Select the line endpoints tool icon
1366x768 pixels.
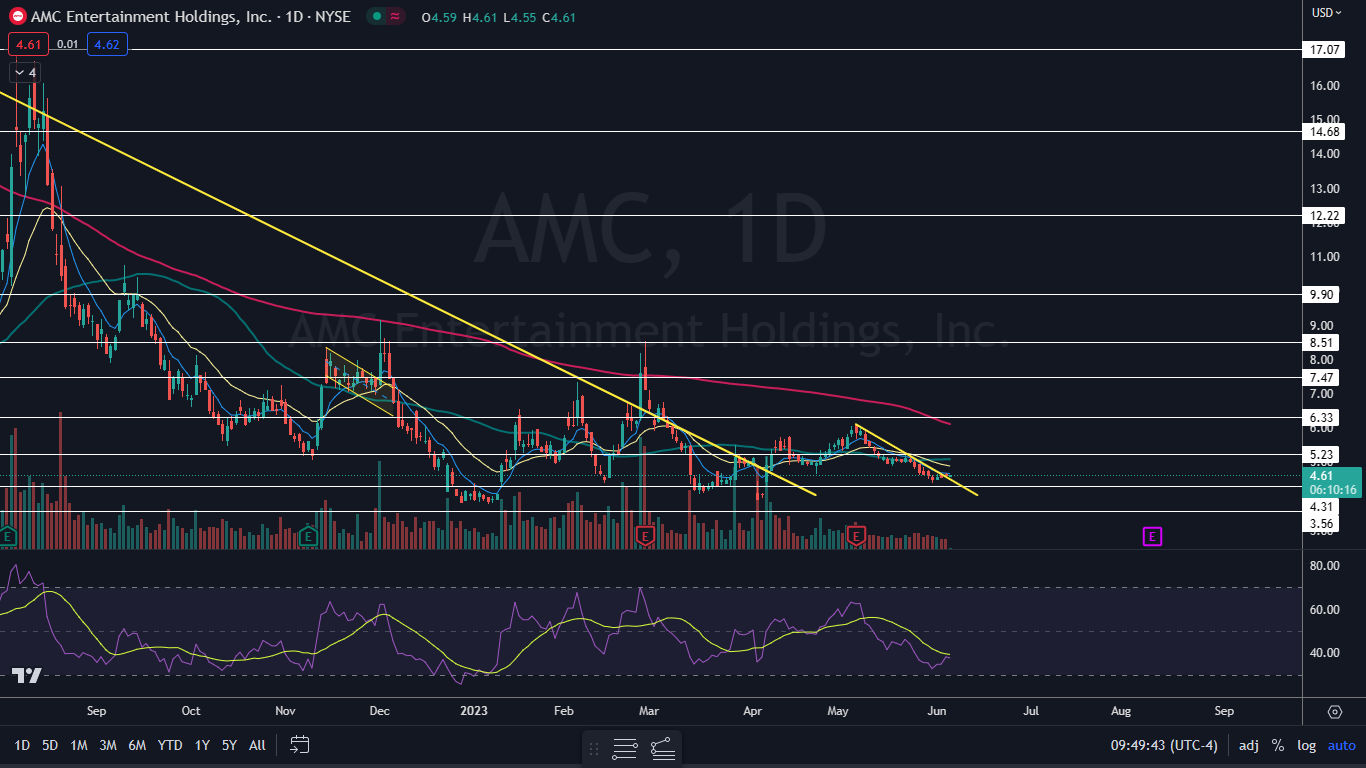662,748
